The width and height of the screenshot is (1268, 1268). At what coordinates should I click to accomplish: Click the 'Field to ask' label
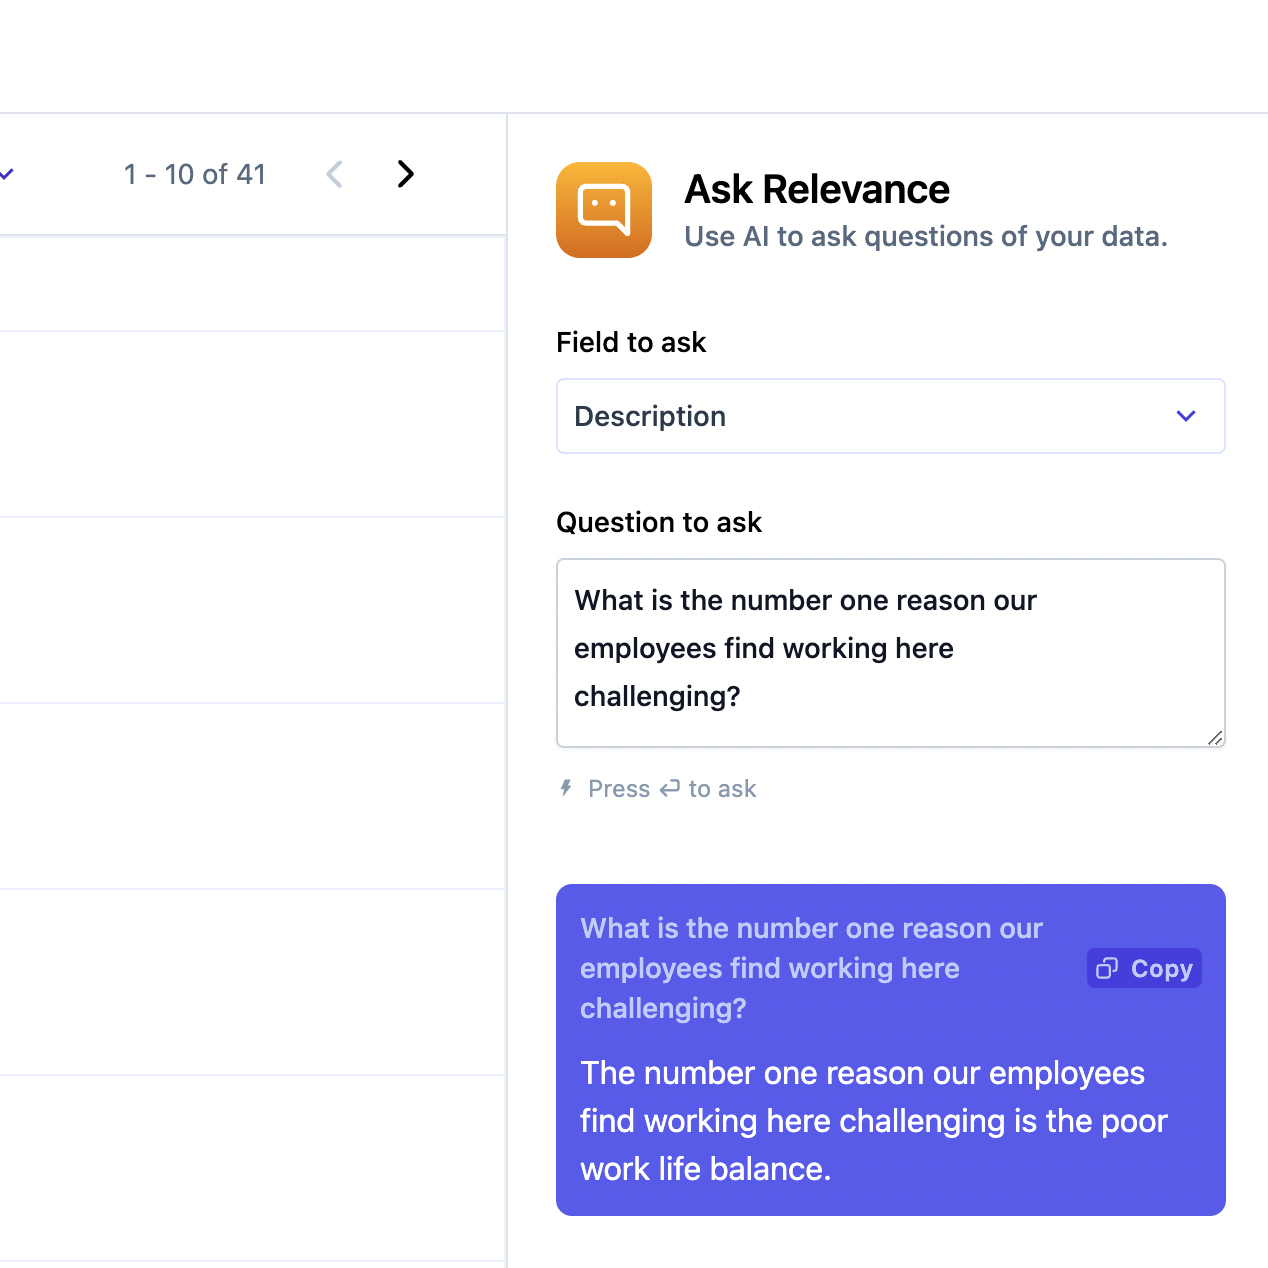point(631,342)
